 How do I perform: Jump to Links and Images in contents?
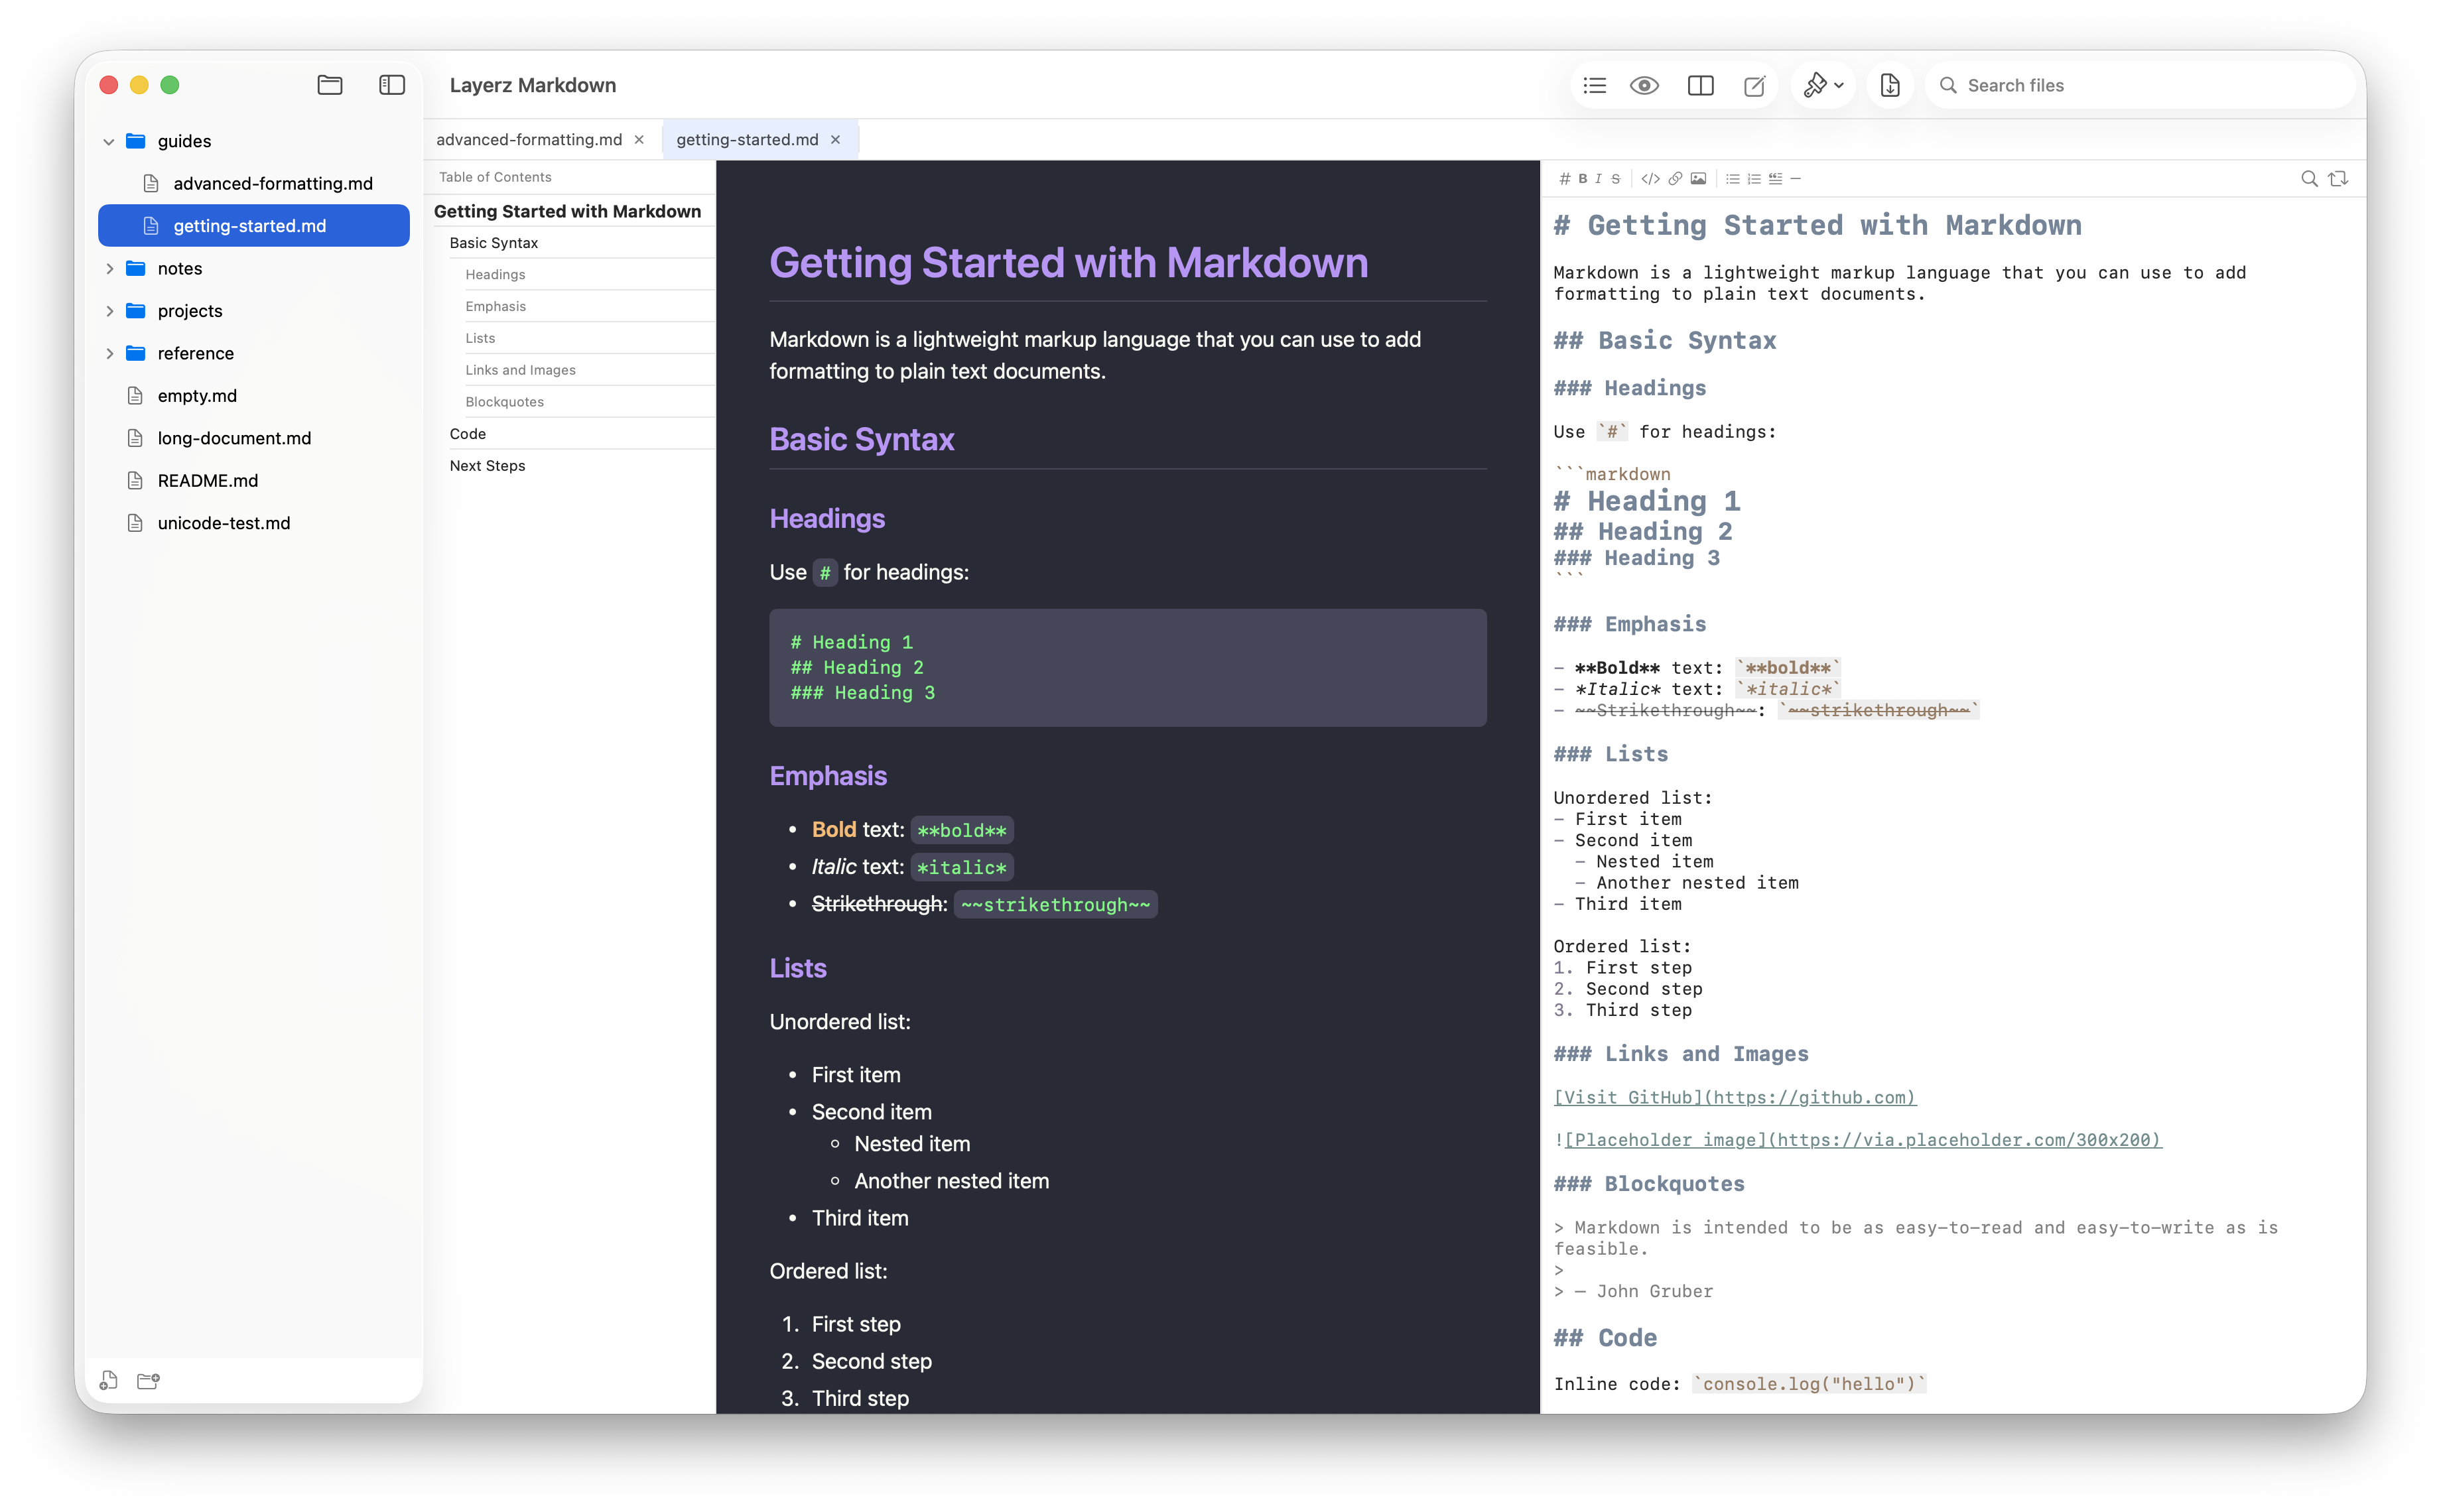(520, 370)
